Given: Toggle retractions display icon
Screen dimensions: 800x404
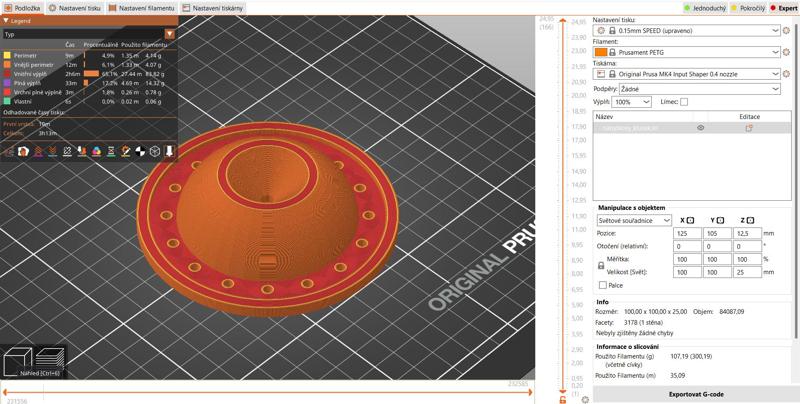Looking at the screenshot, I should coord(37,152).
